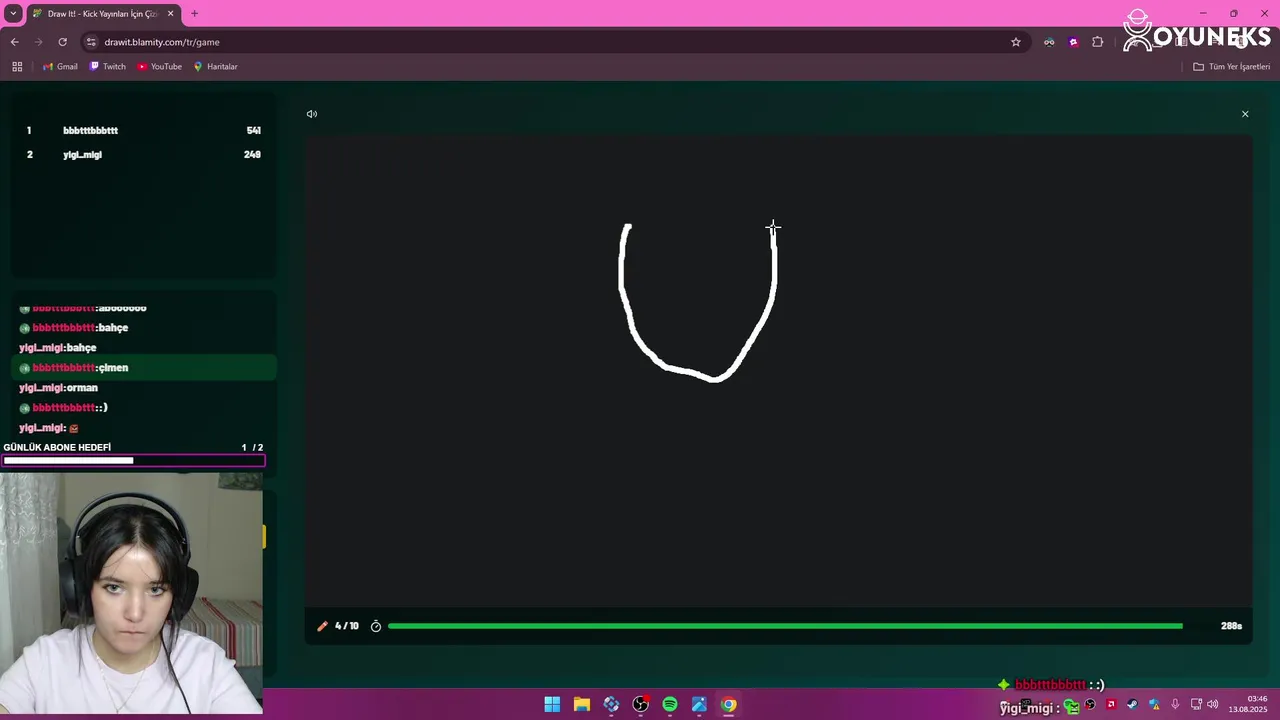Image resolution: width=1280 pixels, height=720 pixels.
Task: Click the purple extension icon in toolbar
Action: [x=1073, y=42]
